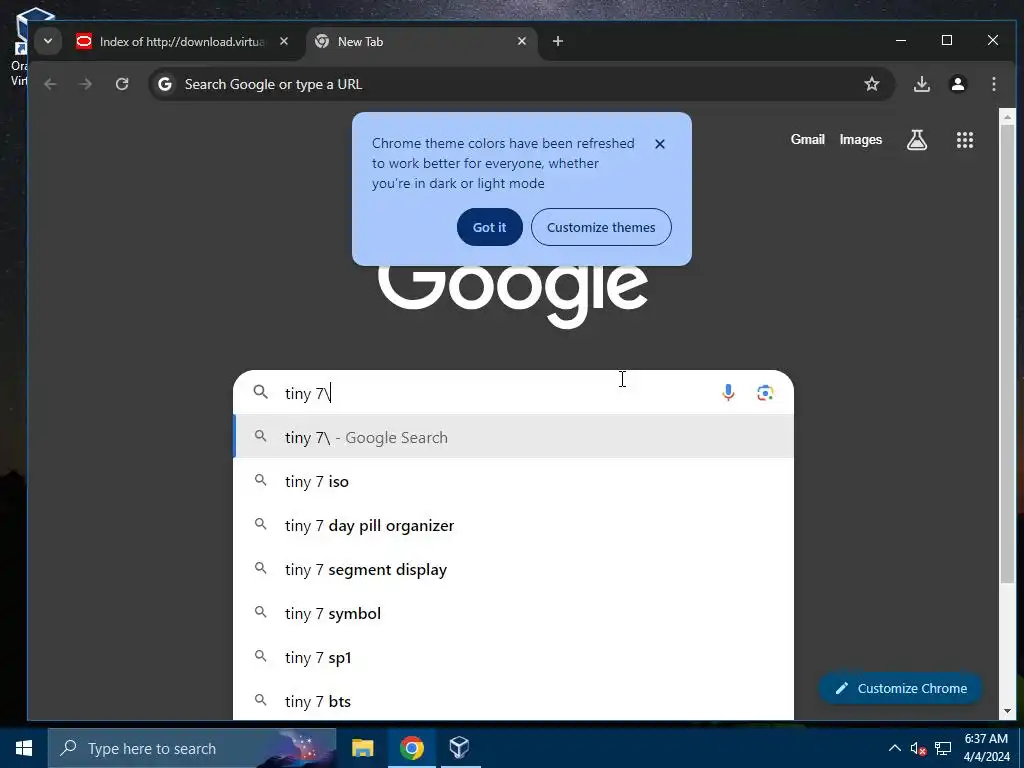1024x768 pixels.
Task: Open Google apps grid
Action: (x=965, y=140)
